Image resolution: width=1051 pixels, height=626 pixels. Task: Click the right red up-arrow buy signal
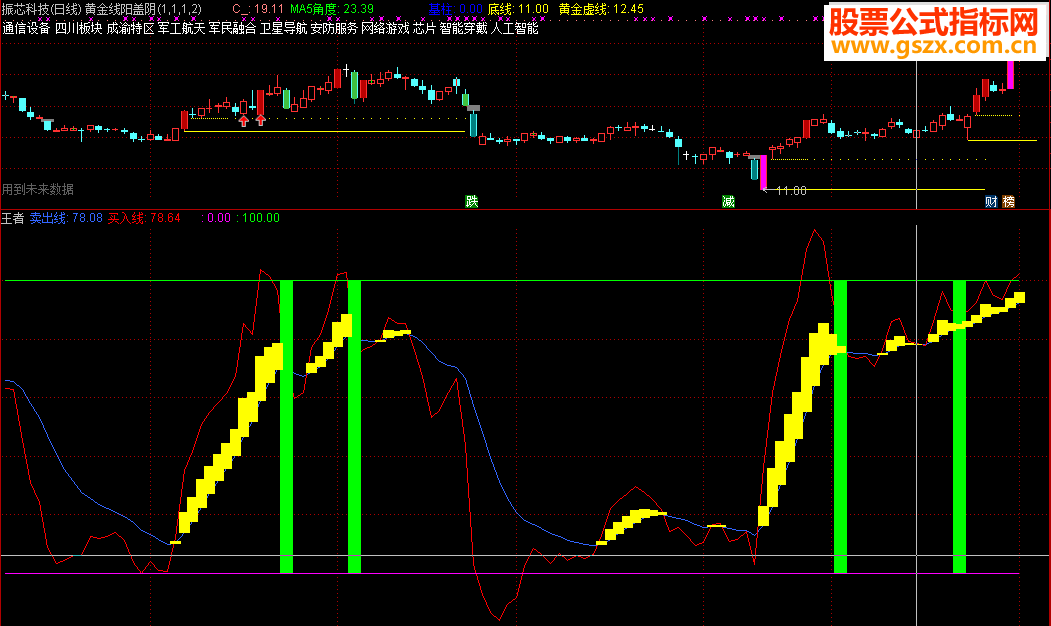(261, 120)
